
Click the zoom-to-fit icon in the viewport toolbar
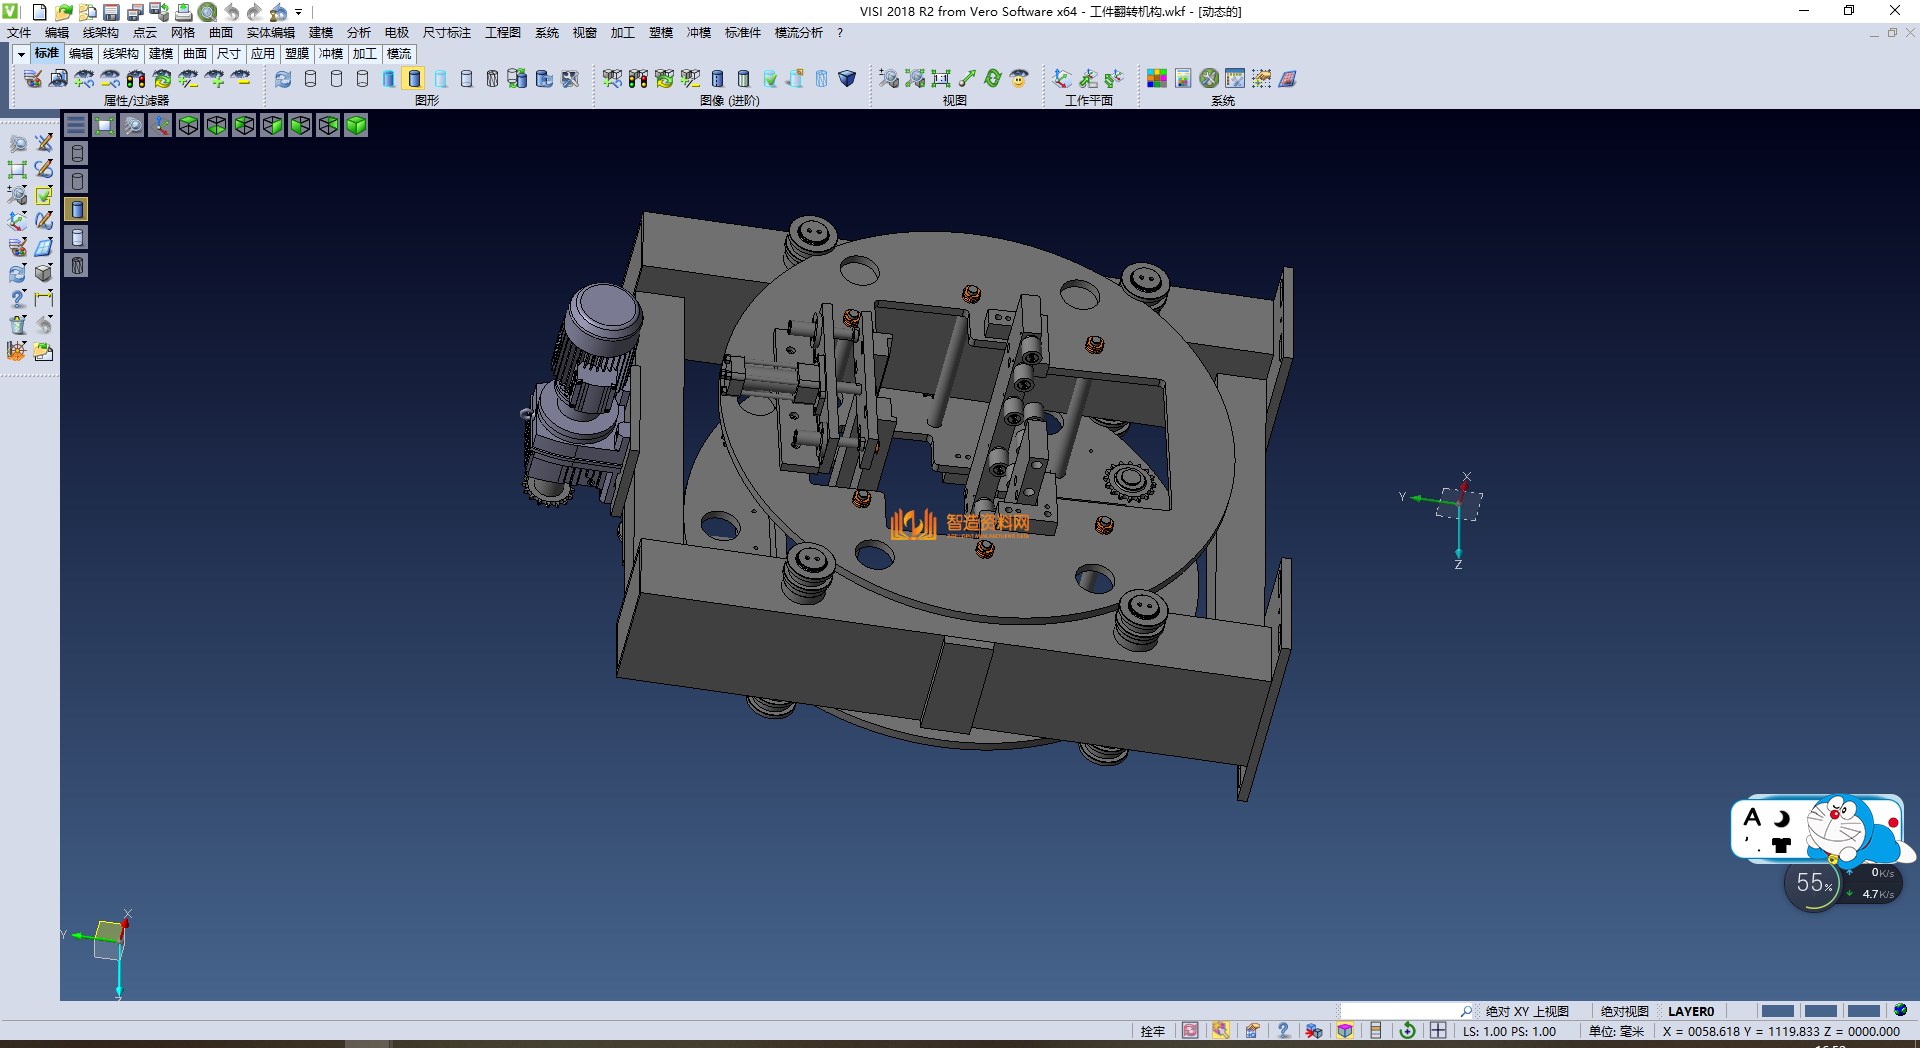[x=104, y=125]
